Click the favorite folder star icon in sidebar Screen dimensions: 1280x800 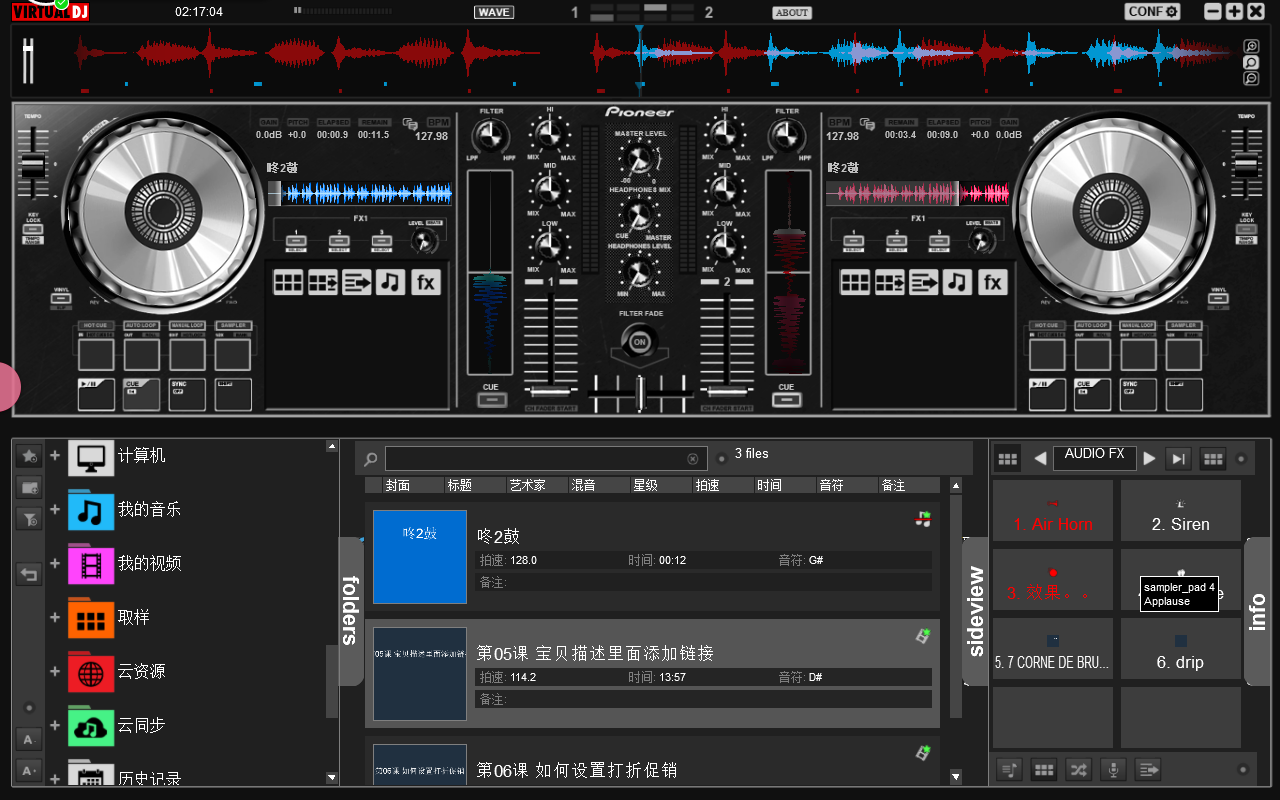(x=29, y=455)
